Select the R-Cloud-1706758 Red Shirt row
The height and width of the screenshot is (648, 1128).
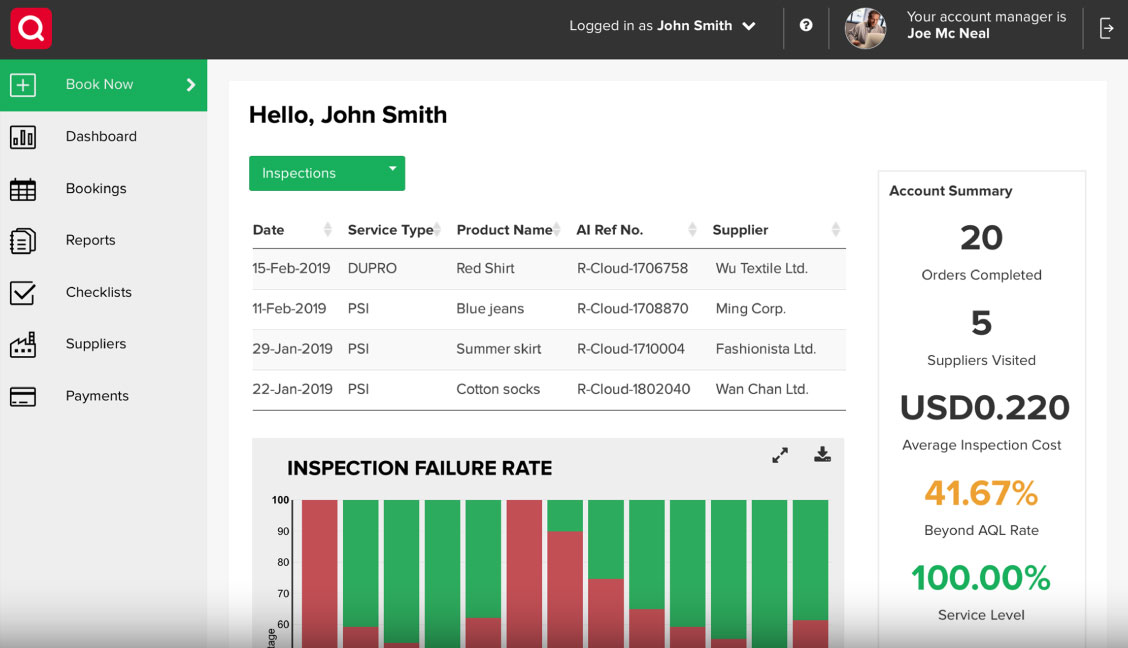[548, 269]
